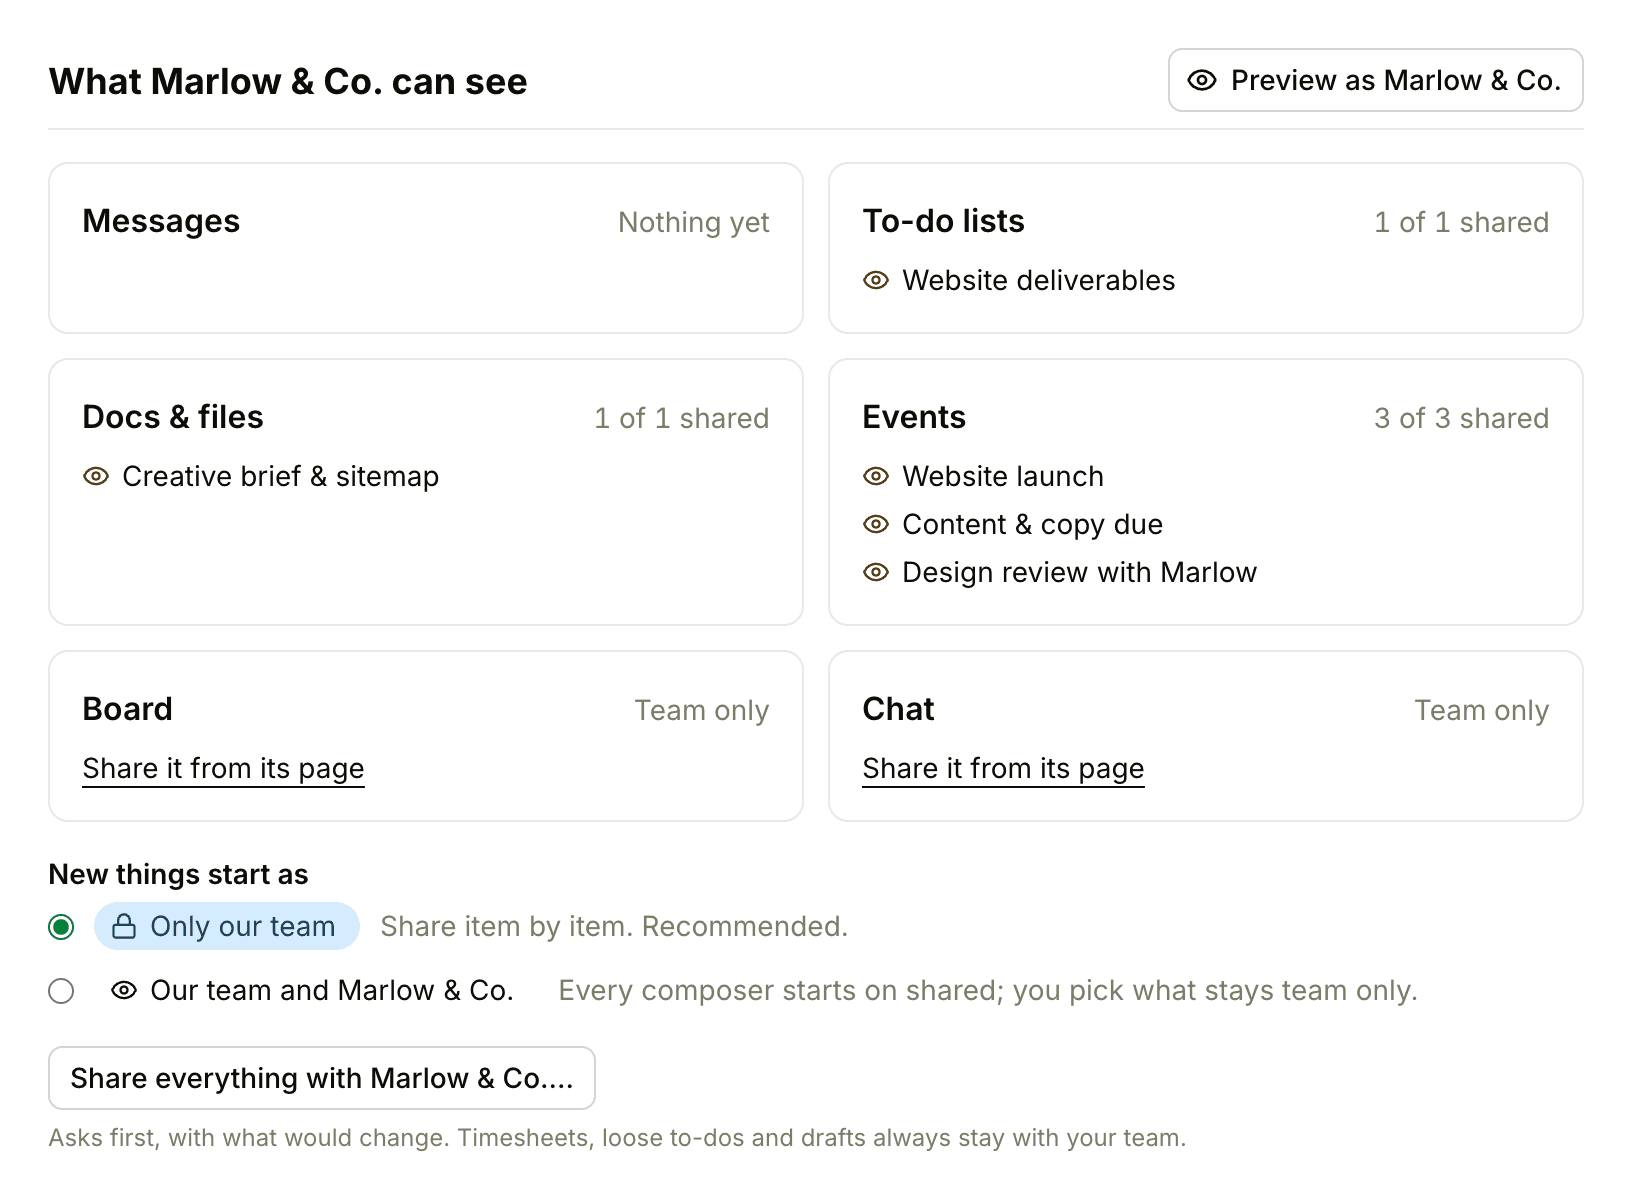
Task: Click Preview as Marlow & Co. button
Action: (1375, 80)
